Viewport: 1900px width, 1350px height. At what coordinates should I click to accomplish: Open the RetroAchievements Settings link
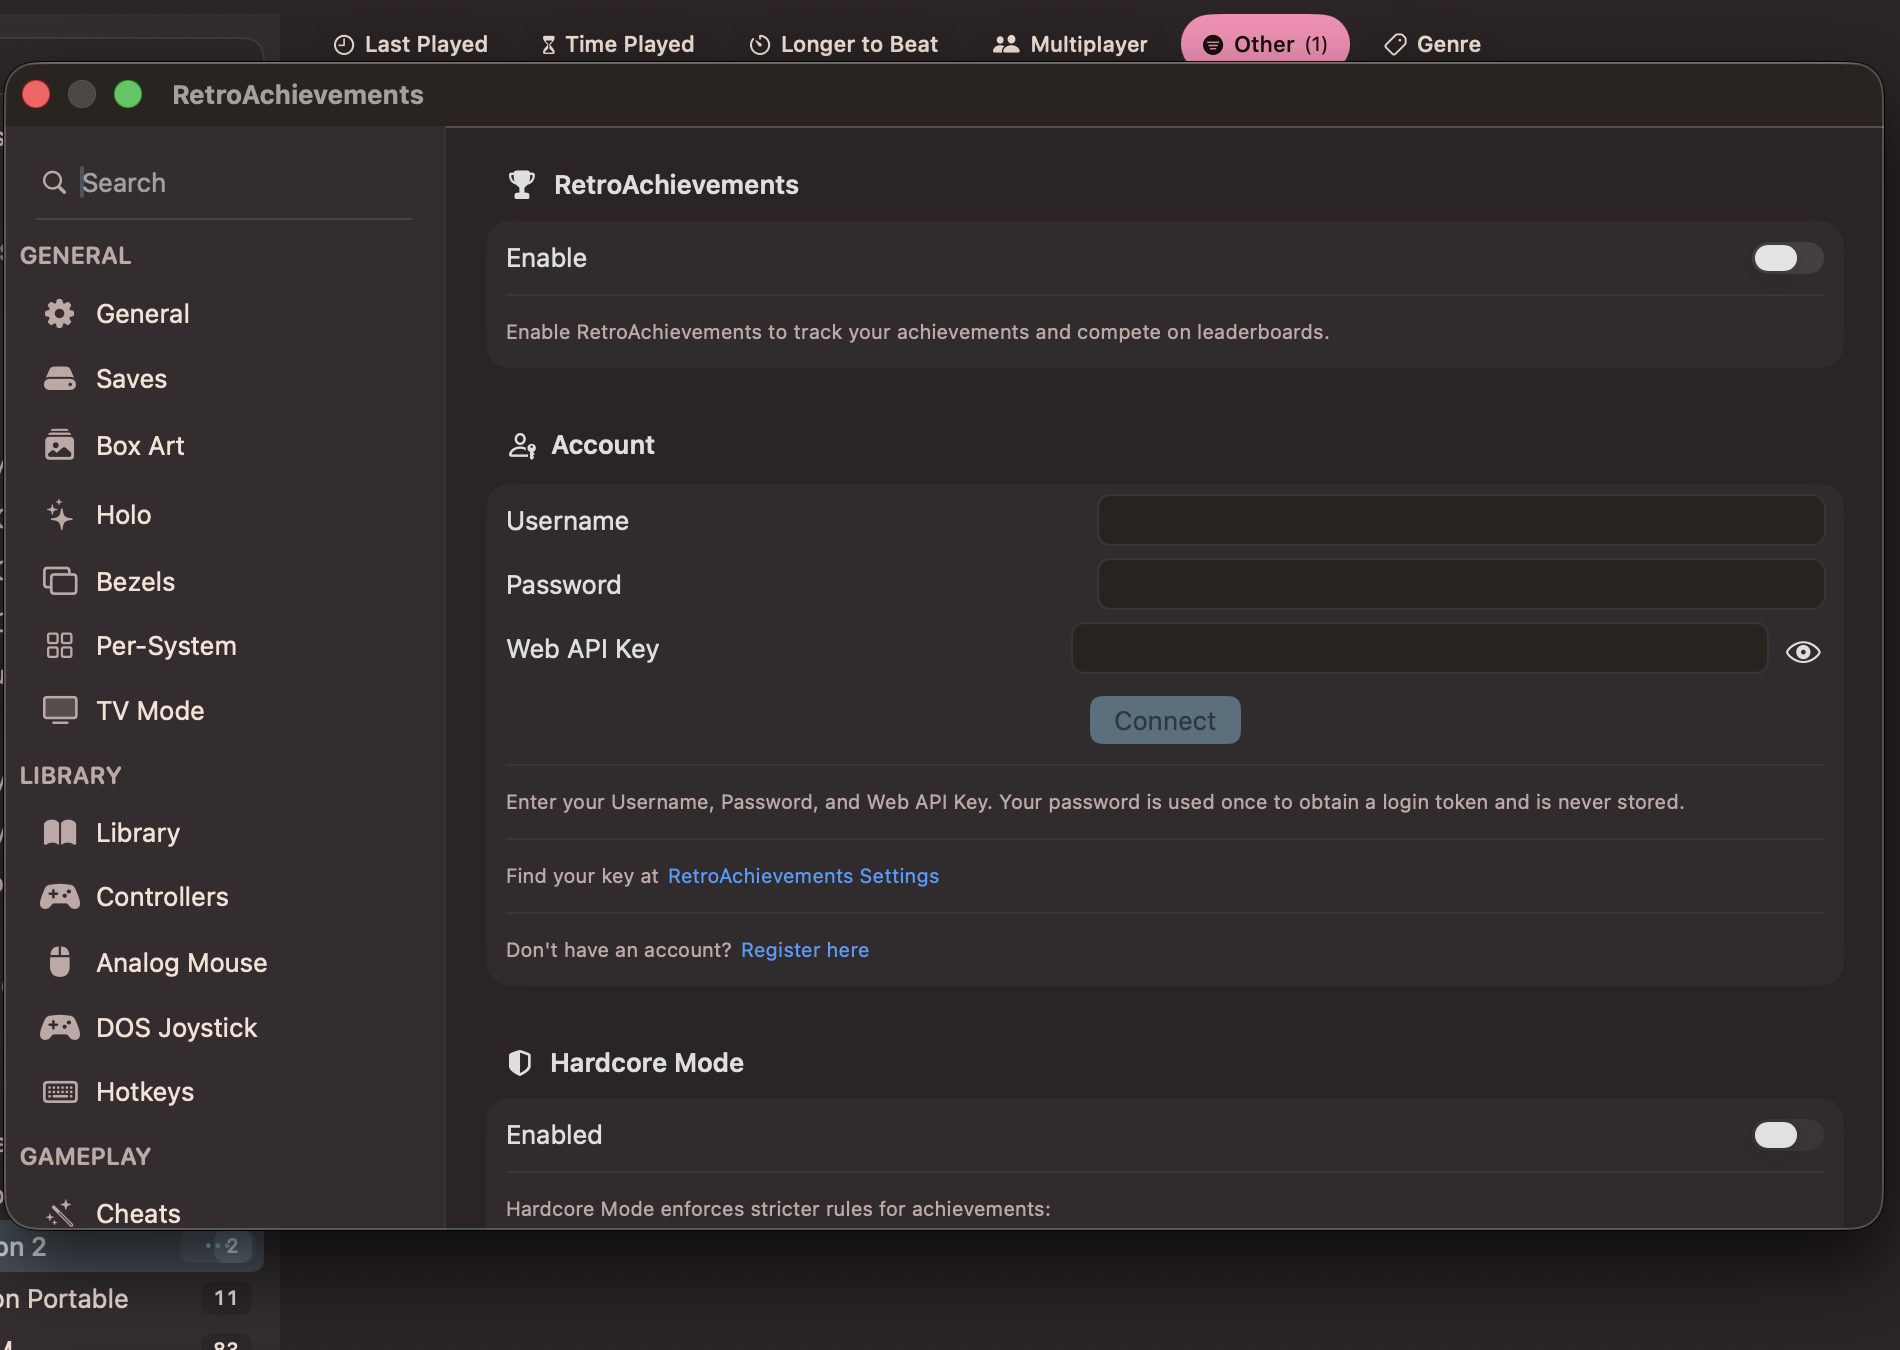point(803,876)
